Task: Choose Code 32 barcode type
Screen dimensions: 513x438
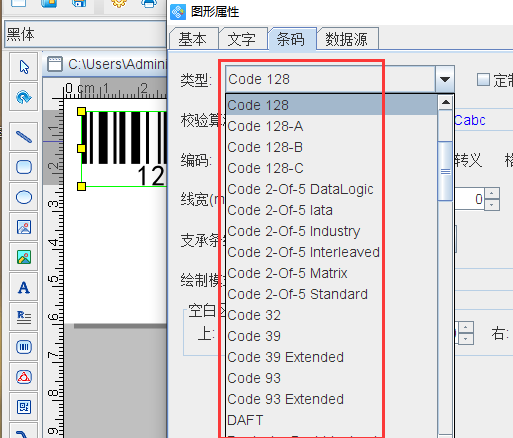Action: pyautogui.click(x=332, y=315)
